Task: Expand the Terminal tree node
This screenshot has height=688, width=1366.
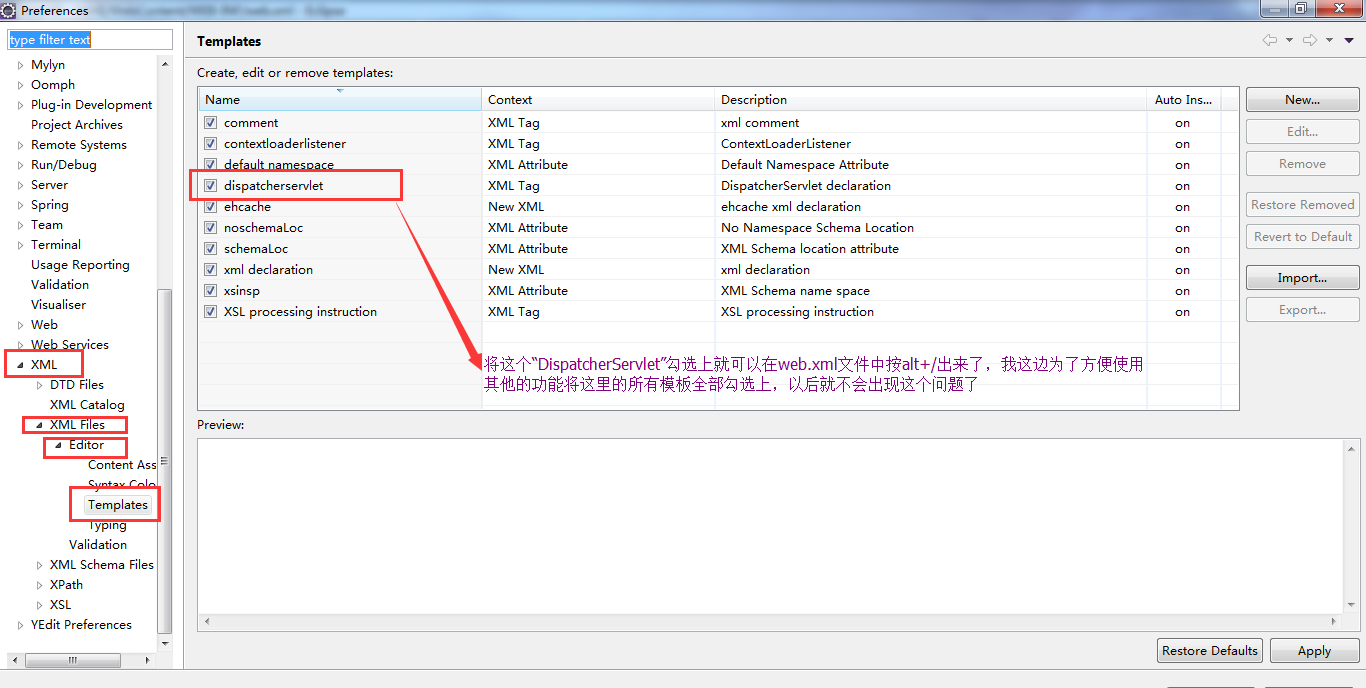Action: click(20, 245)
